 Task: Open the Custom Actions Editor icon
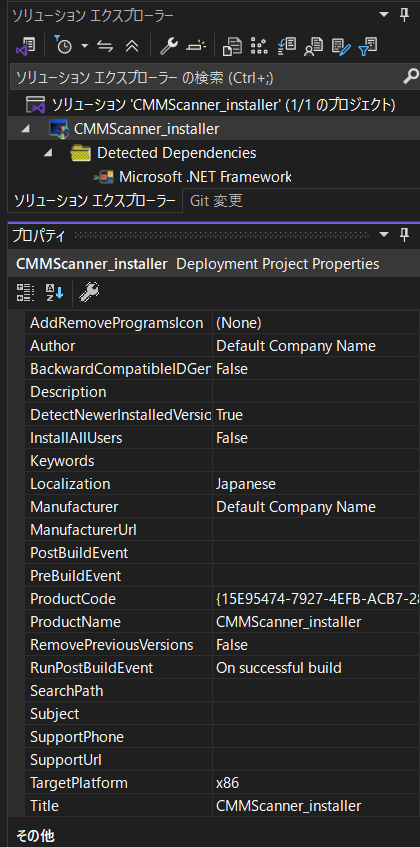point(342,47)
